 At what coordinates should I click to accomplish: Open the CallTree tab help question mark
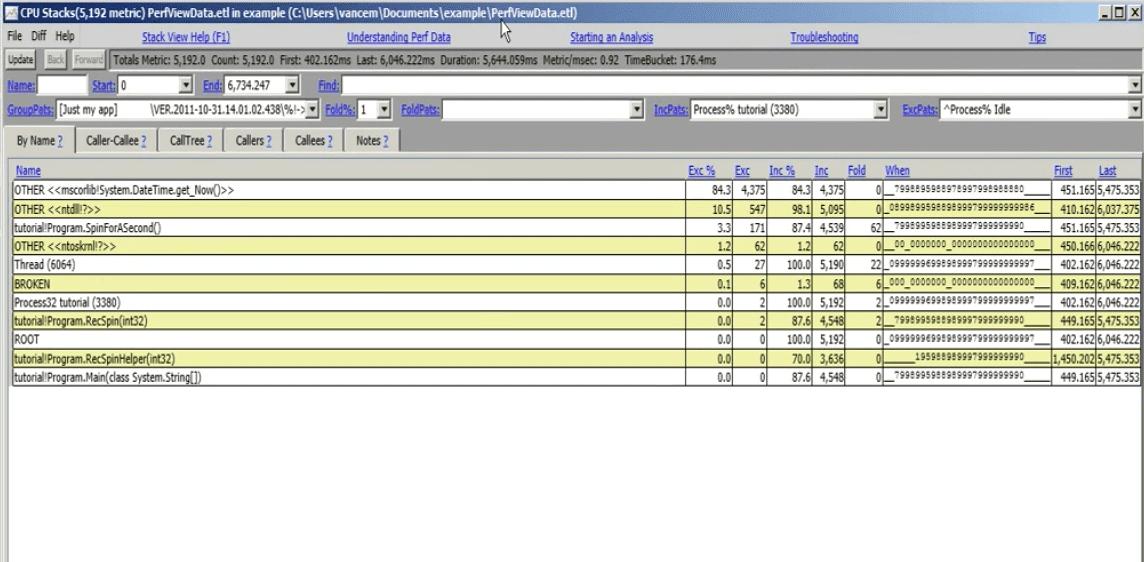coord(209,141)
